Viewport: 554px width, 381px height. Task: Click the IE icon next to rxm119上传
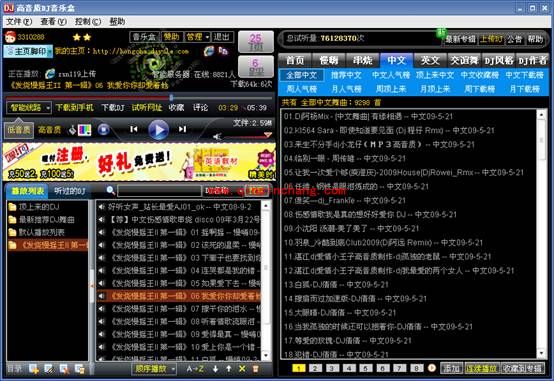click(x=50, y=74)
